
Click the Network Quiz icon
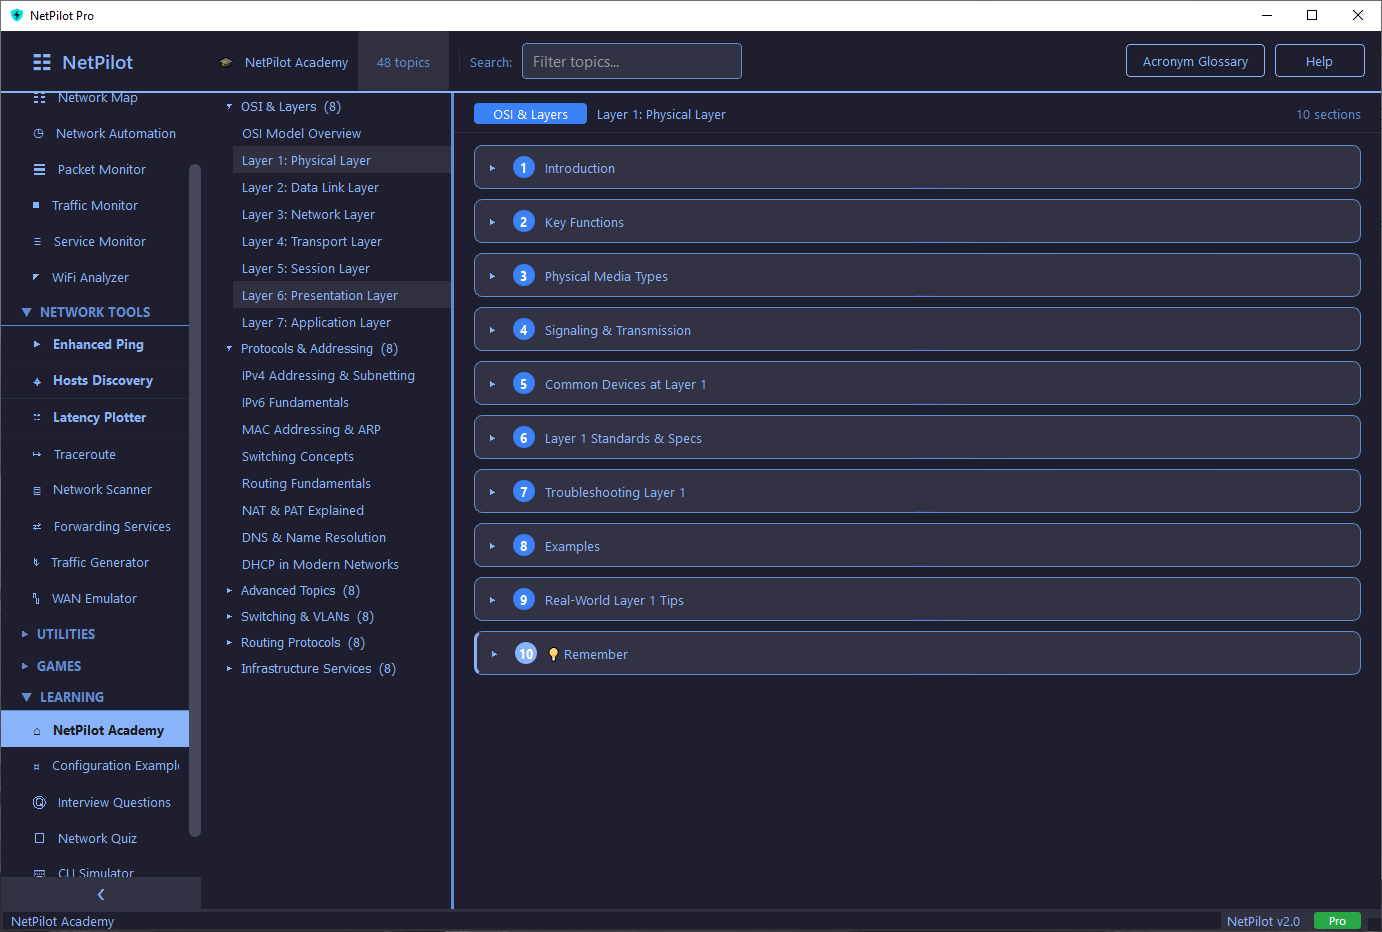click(39, 839)
